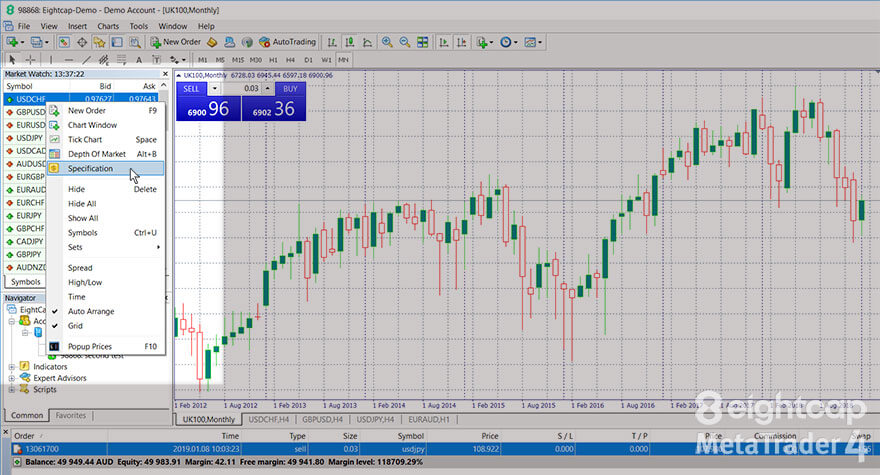The width and height of the screenshot is (880, 475).
Task: Click the AutoTrading toolbar button
Action: [x=287, y=42]
